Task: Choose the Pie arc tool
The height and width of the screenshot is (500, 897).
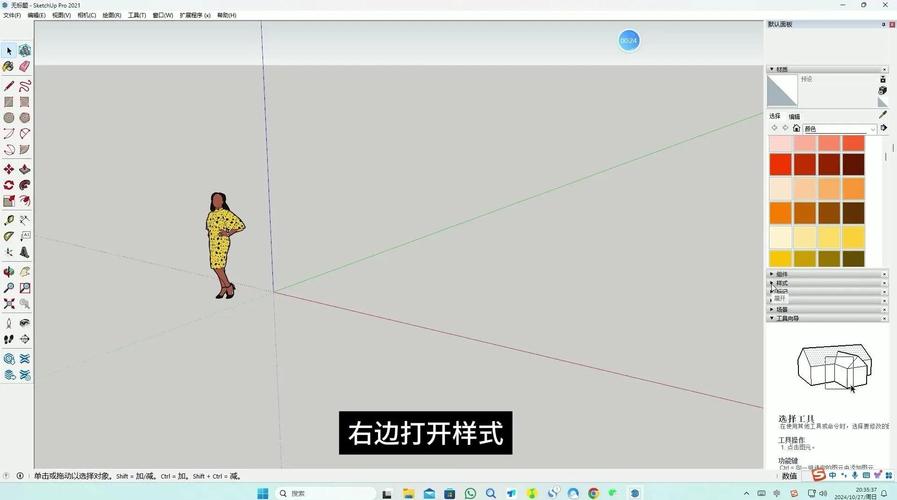Action: tap(25, 150)
